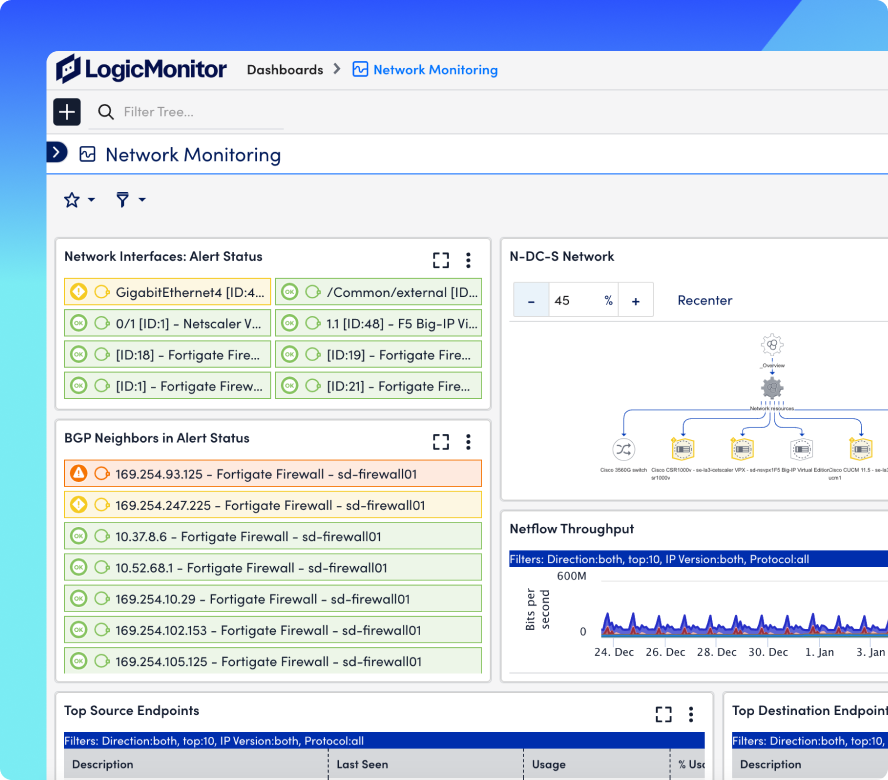Screen dimensions: 888x780
Task: Expand BGP Neighbors widget to fullscreen
Action: coord(441,442)
